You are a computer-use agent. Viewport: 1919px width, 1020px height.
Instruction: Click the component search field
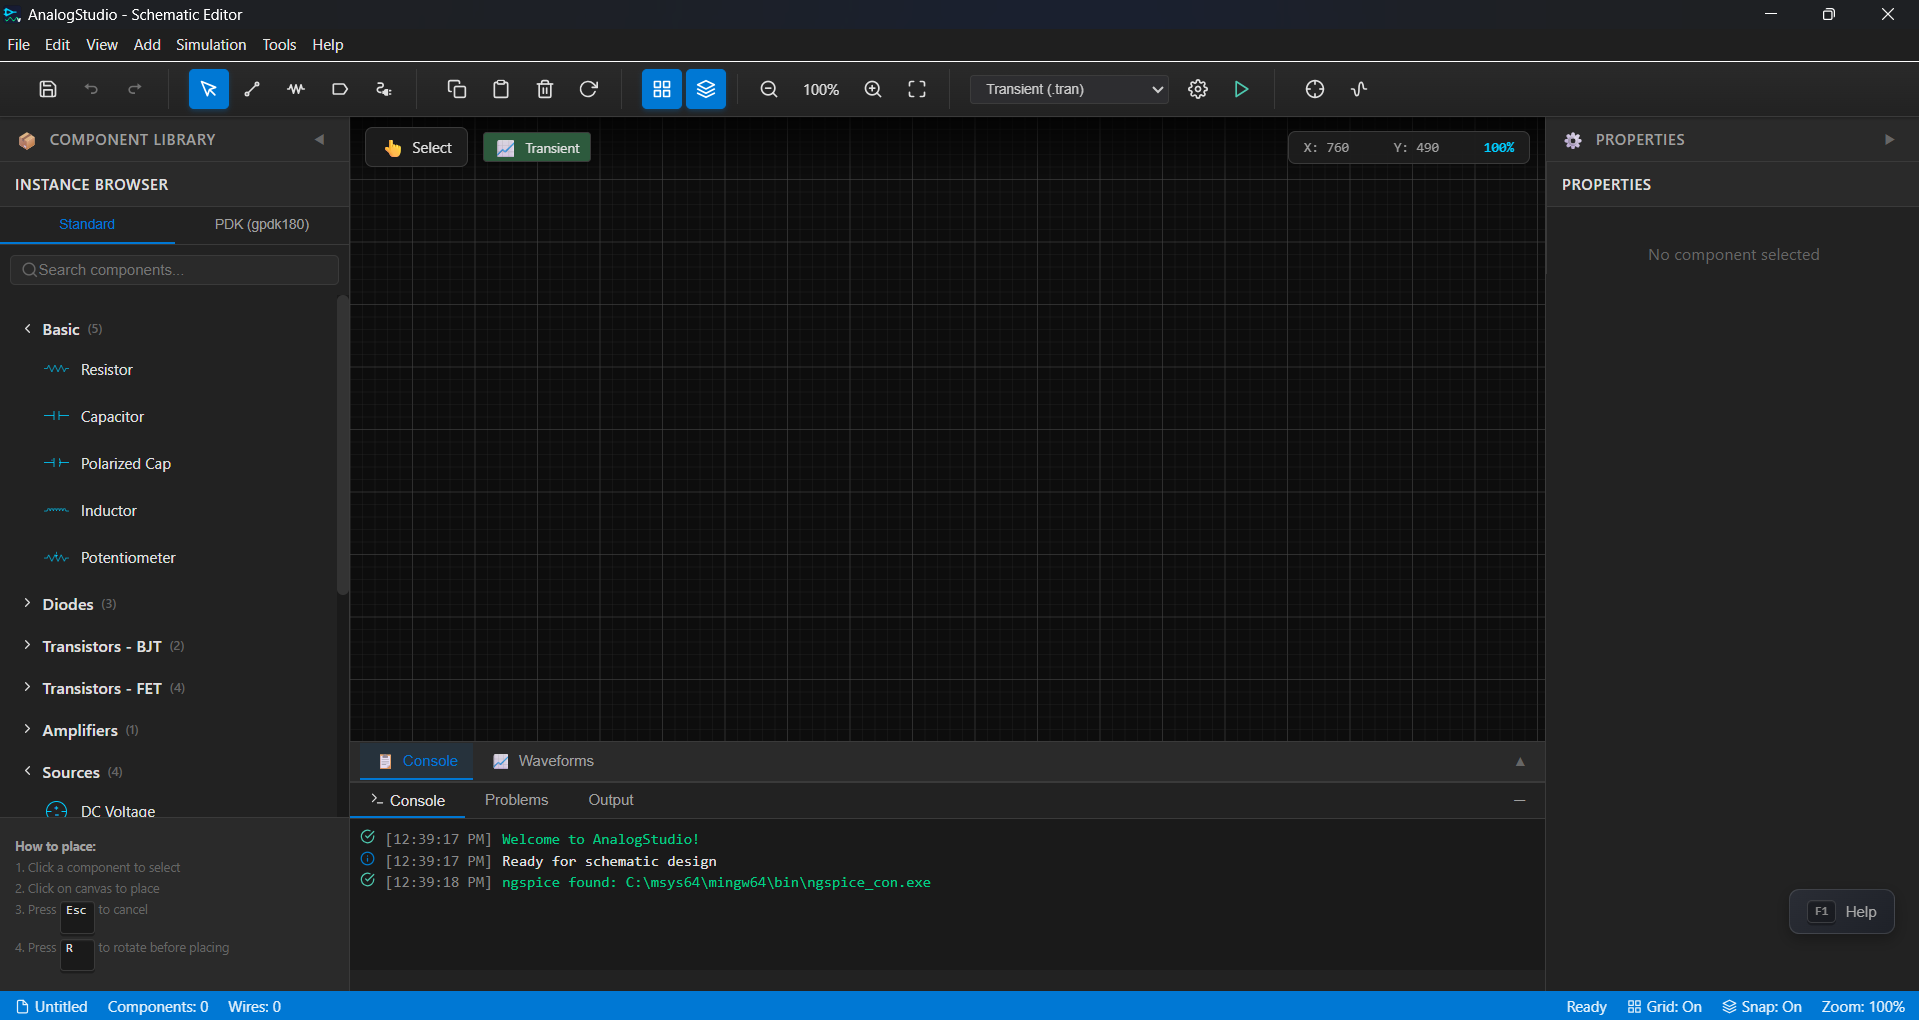pyautogui.click(x=174, y=270)
